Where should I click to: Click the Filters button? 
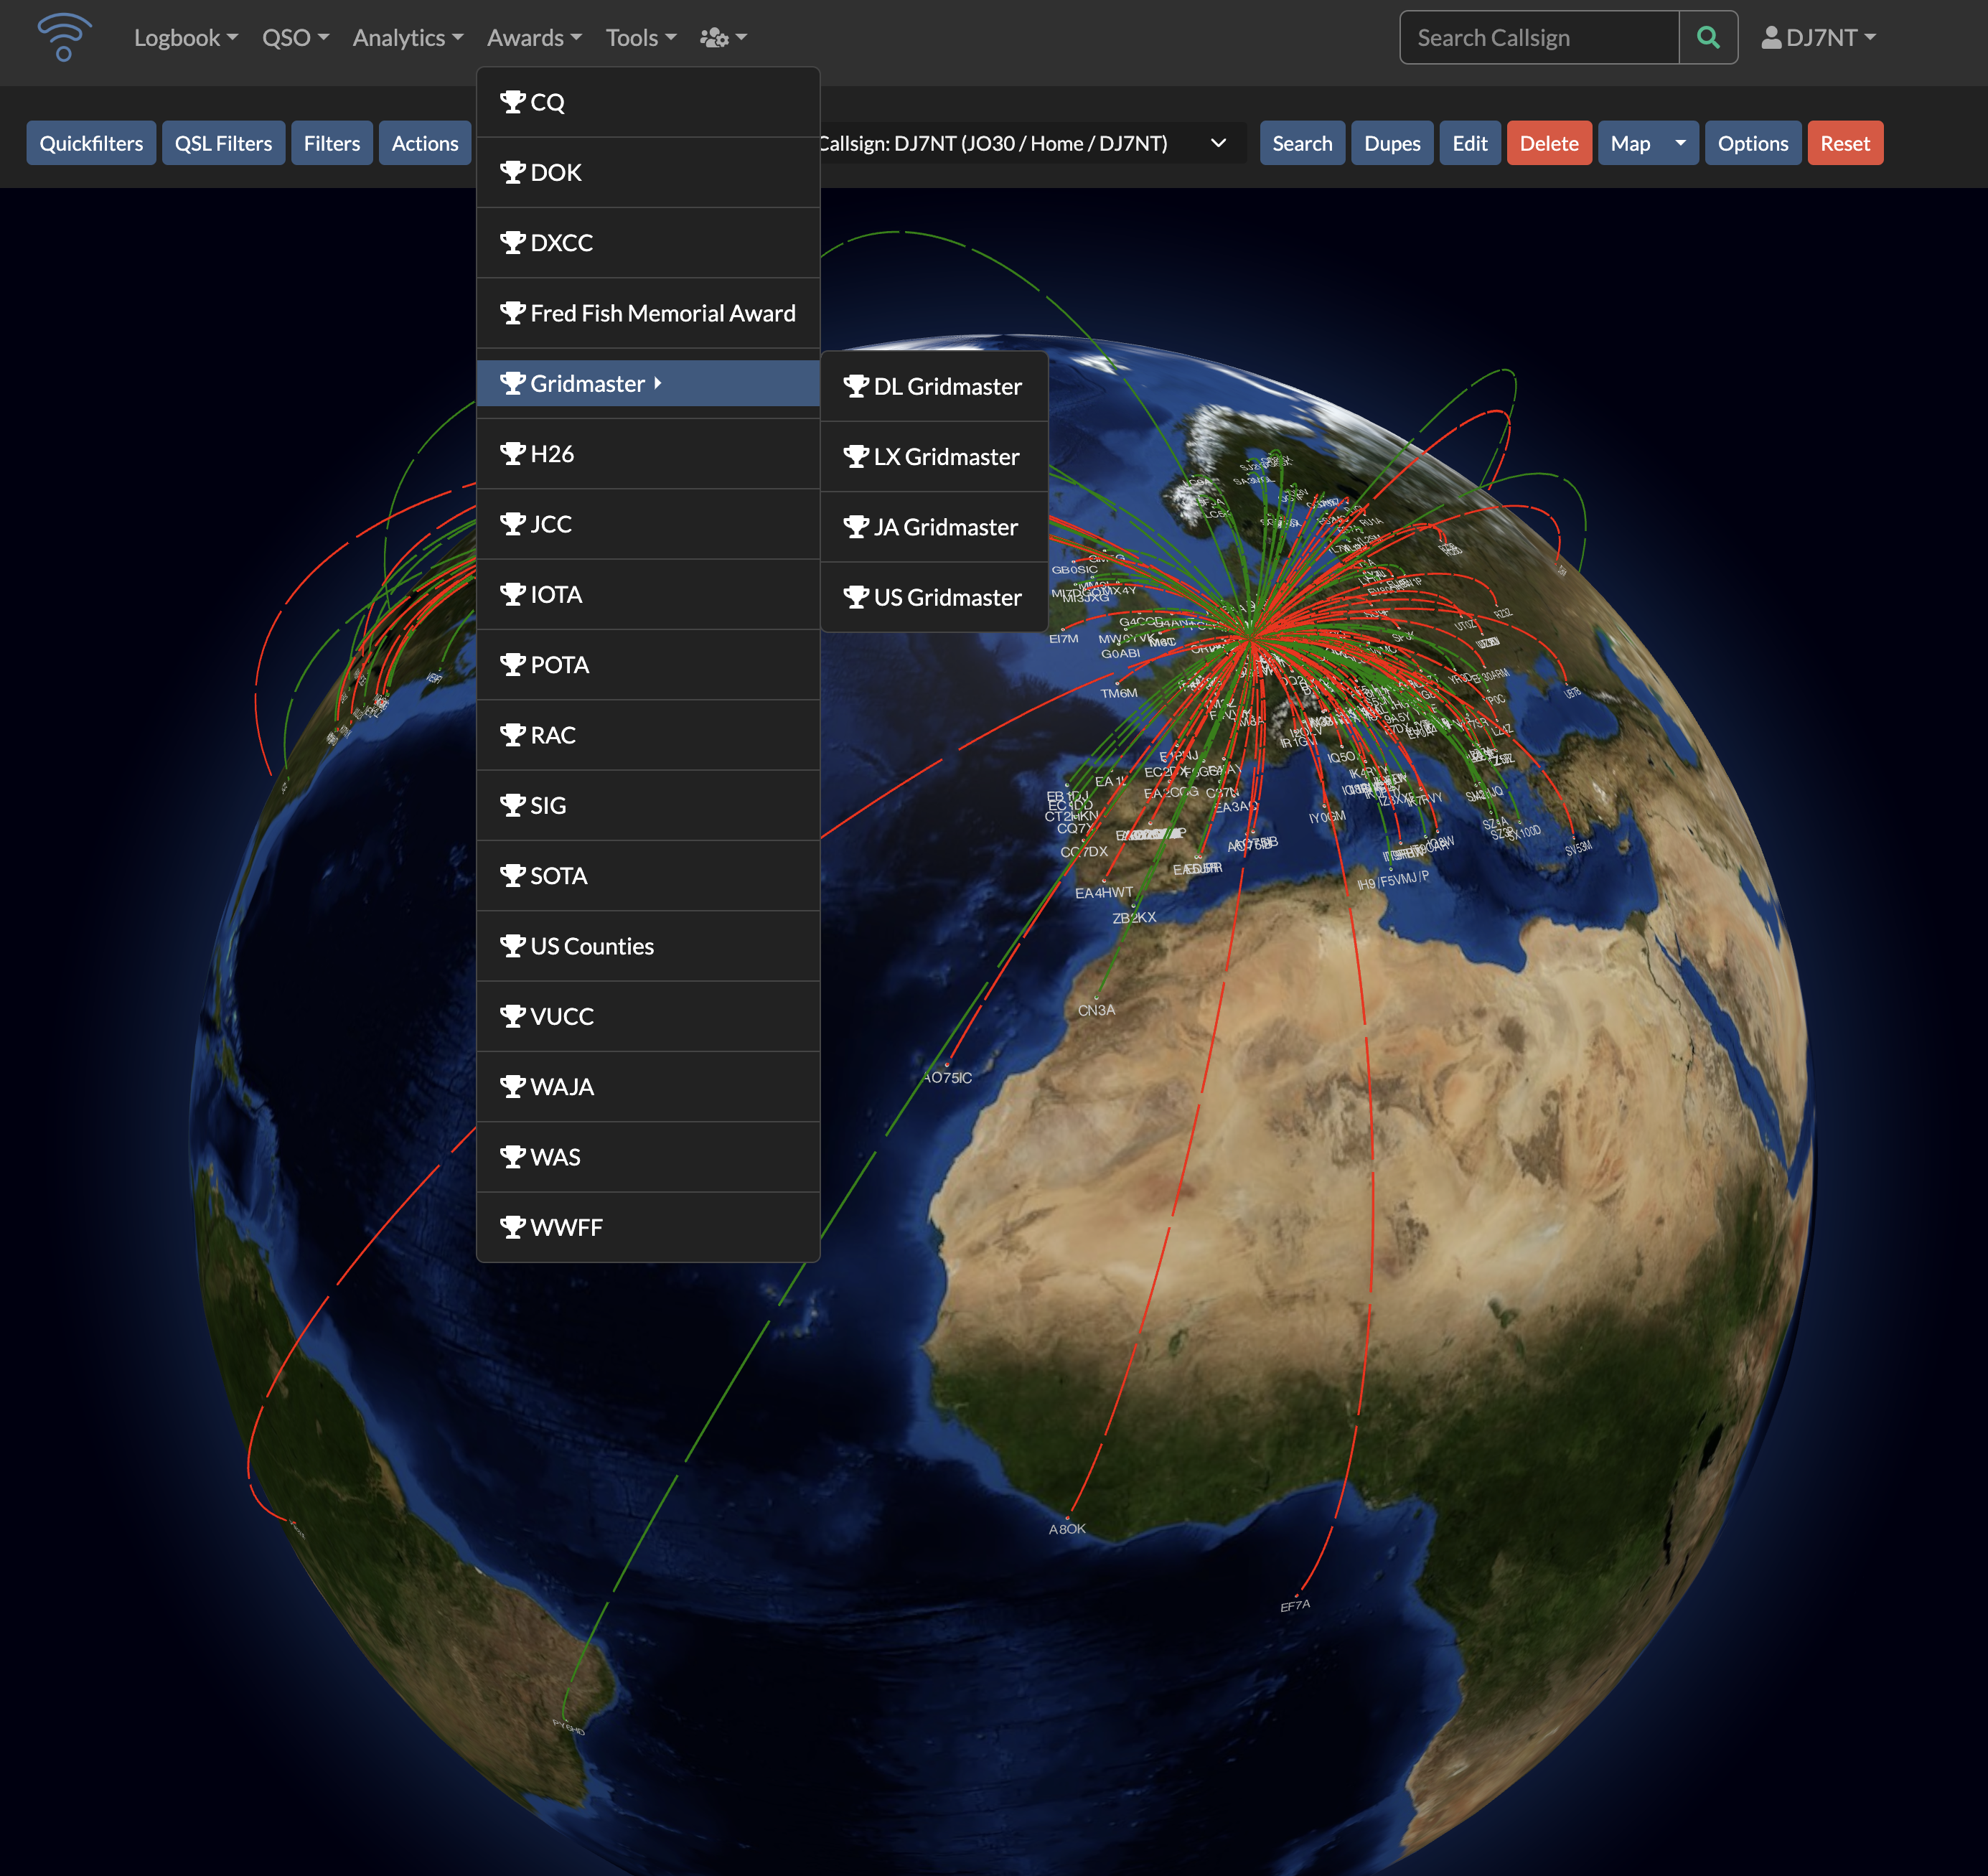(x=332, y=143)
